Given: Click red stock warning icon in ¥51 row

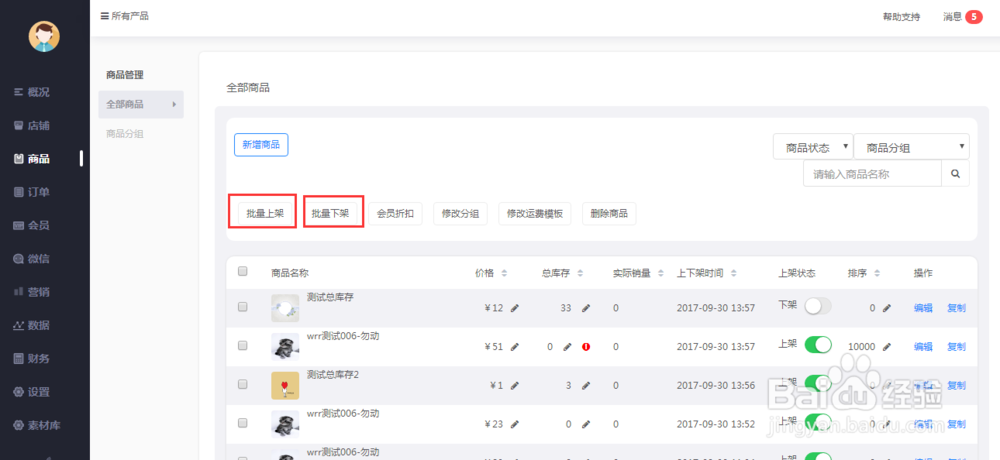Looking at the screenshot, I should coord(585,347).
